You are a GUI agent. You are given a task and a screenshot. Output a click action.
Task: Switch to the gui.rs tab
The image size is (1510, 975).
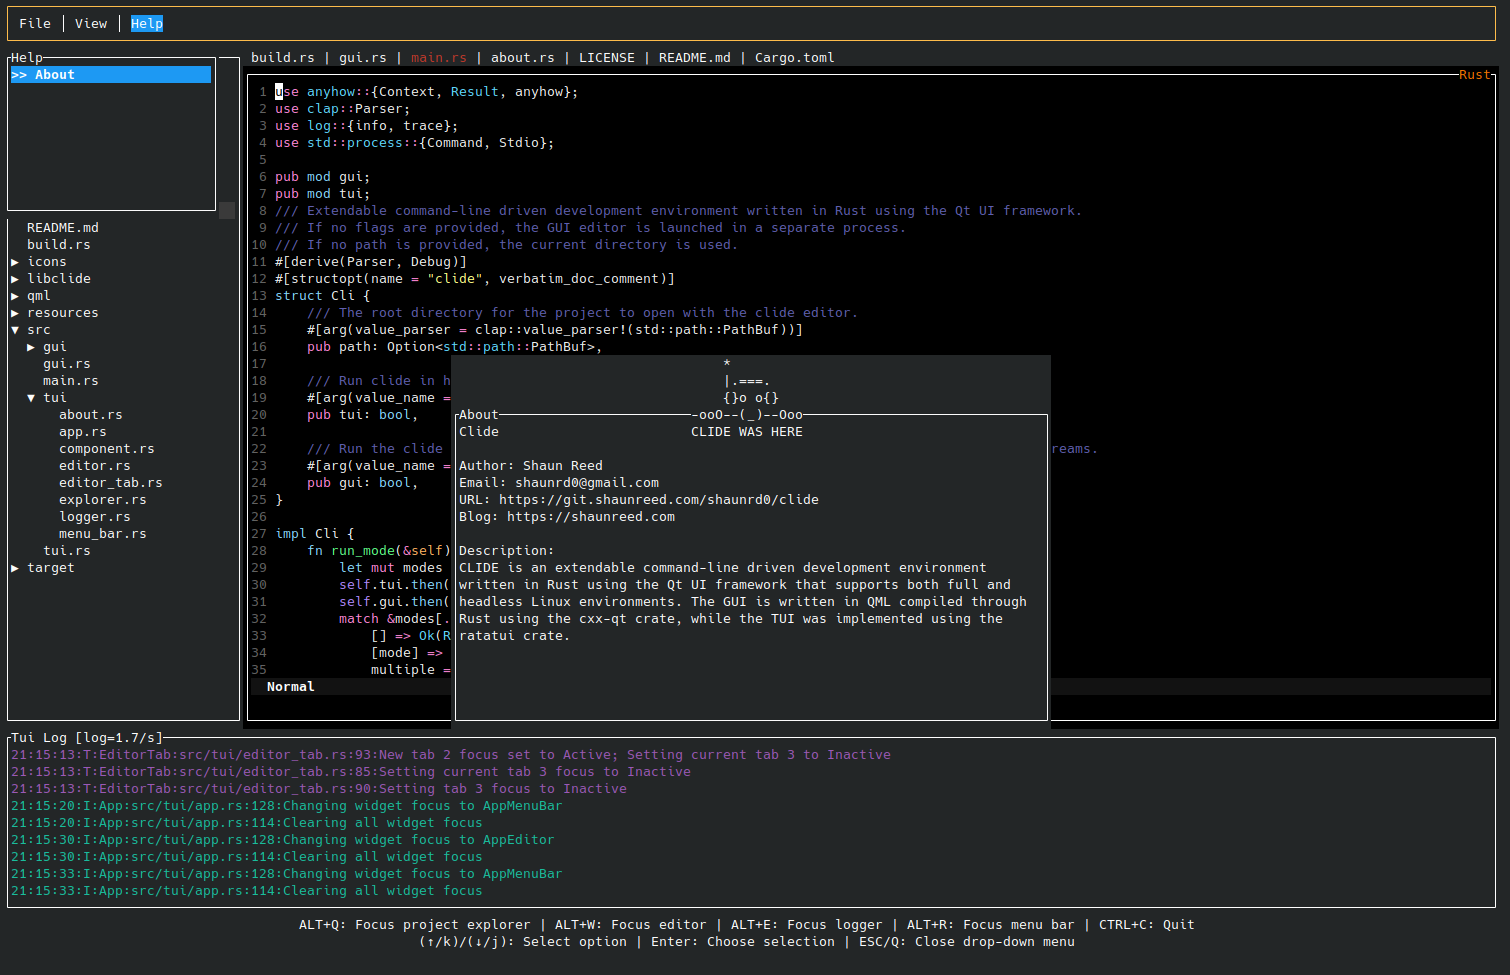tap(362, 58)
